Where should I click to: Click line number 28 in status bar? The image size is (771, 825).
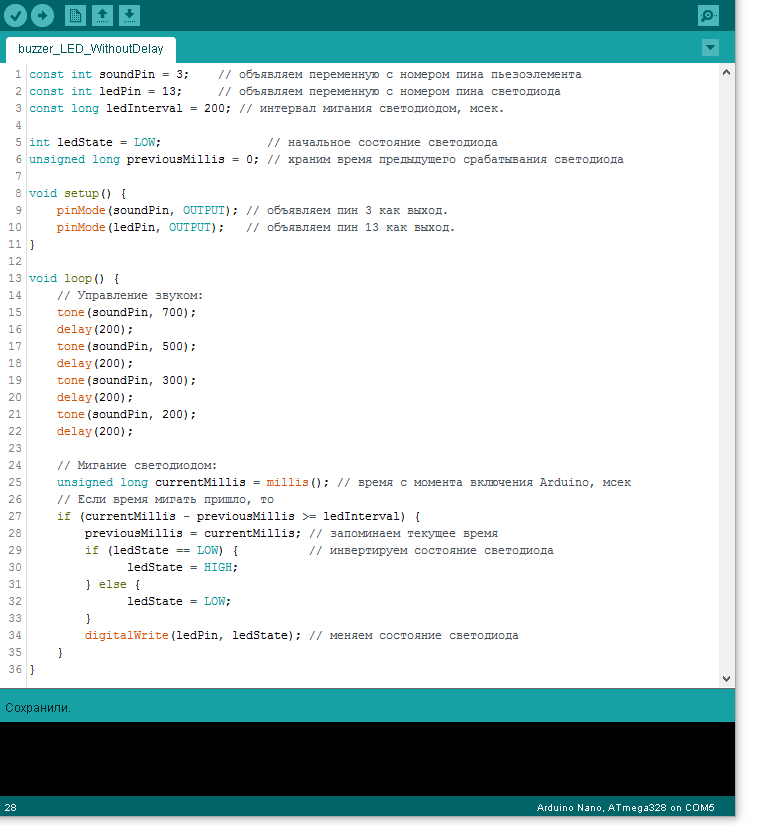(11, 807)
